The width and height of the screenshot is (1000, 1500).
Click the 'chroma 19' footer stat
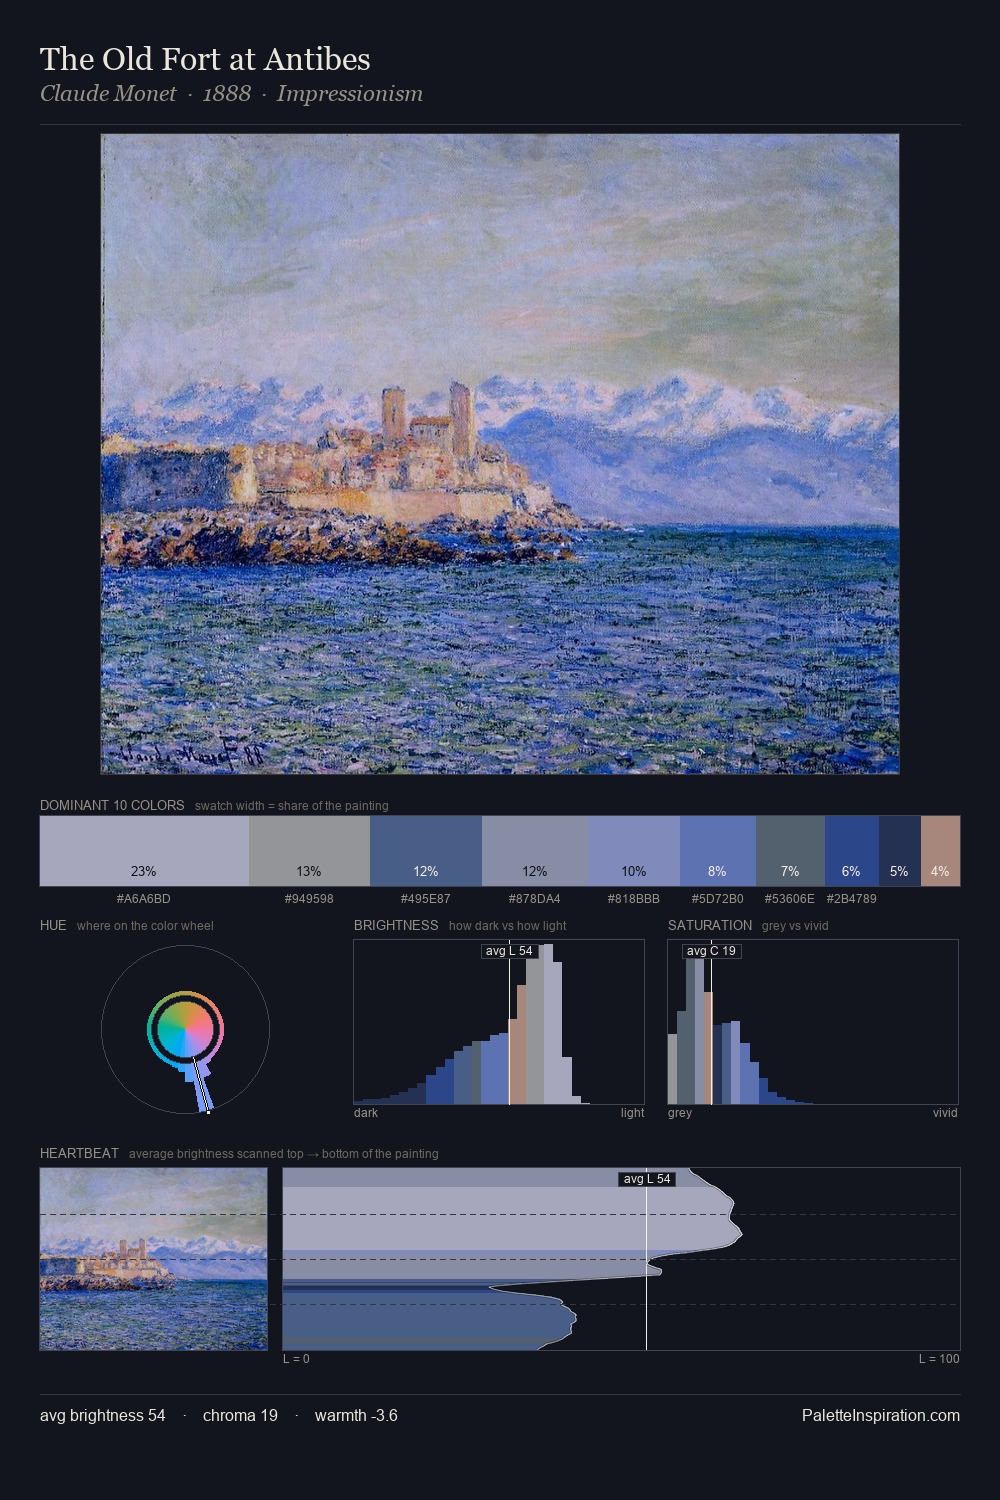coord(240,1415)
